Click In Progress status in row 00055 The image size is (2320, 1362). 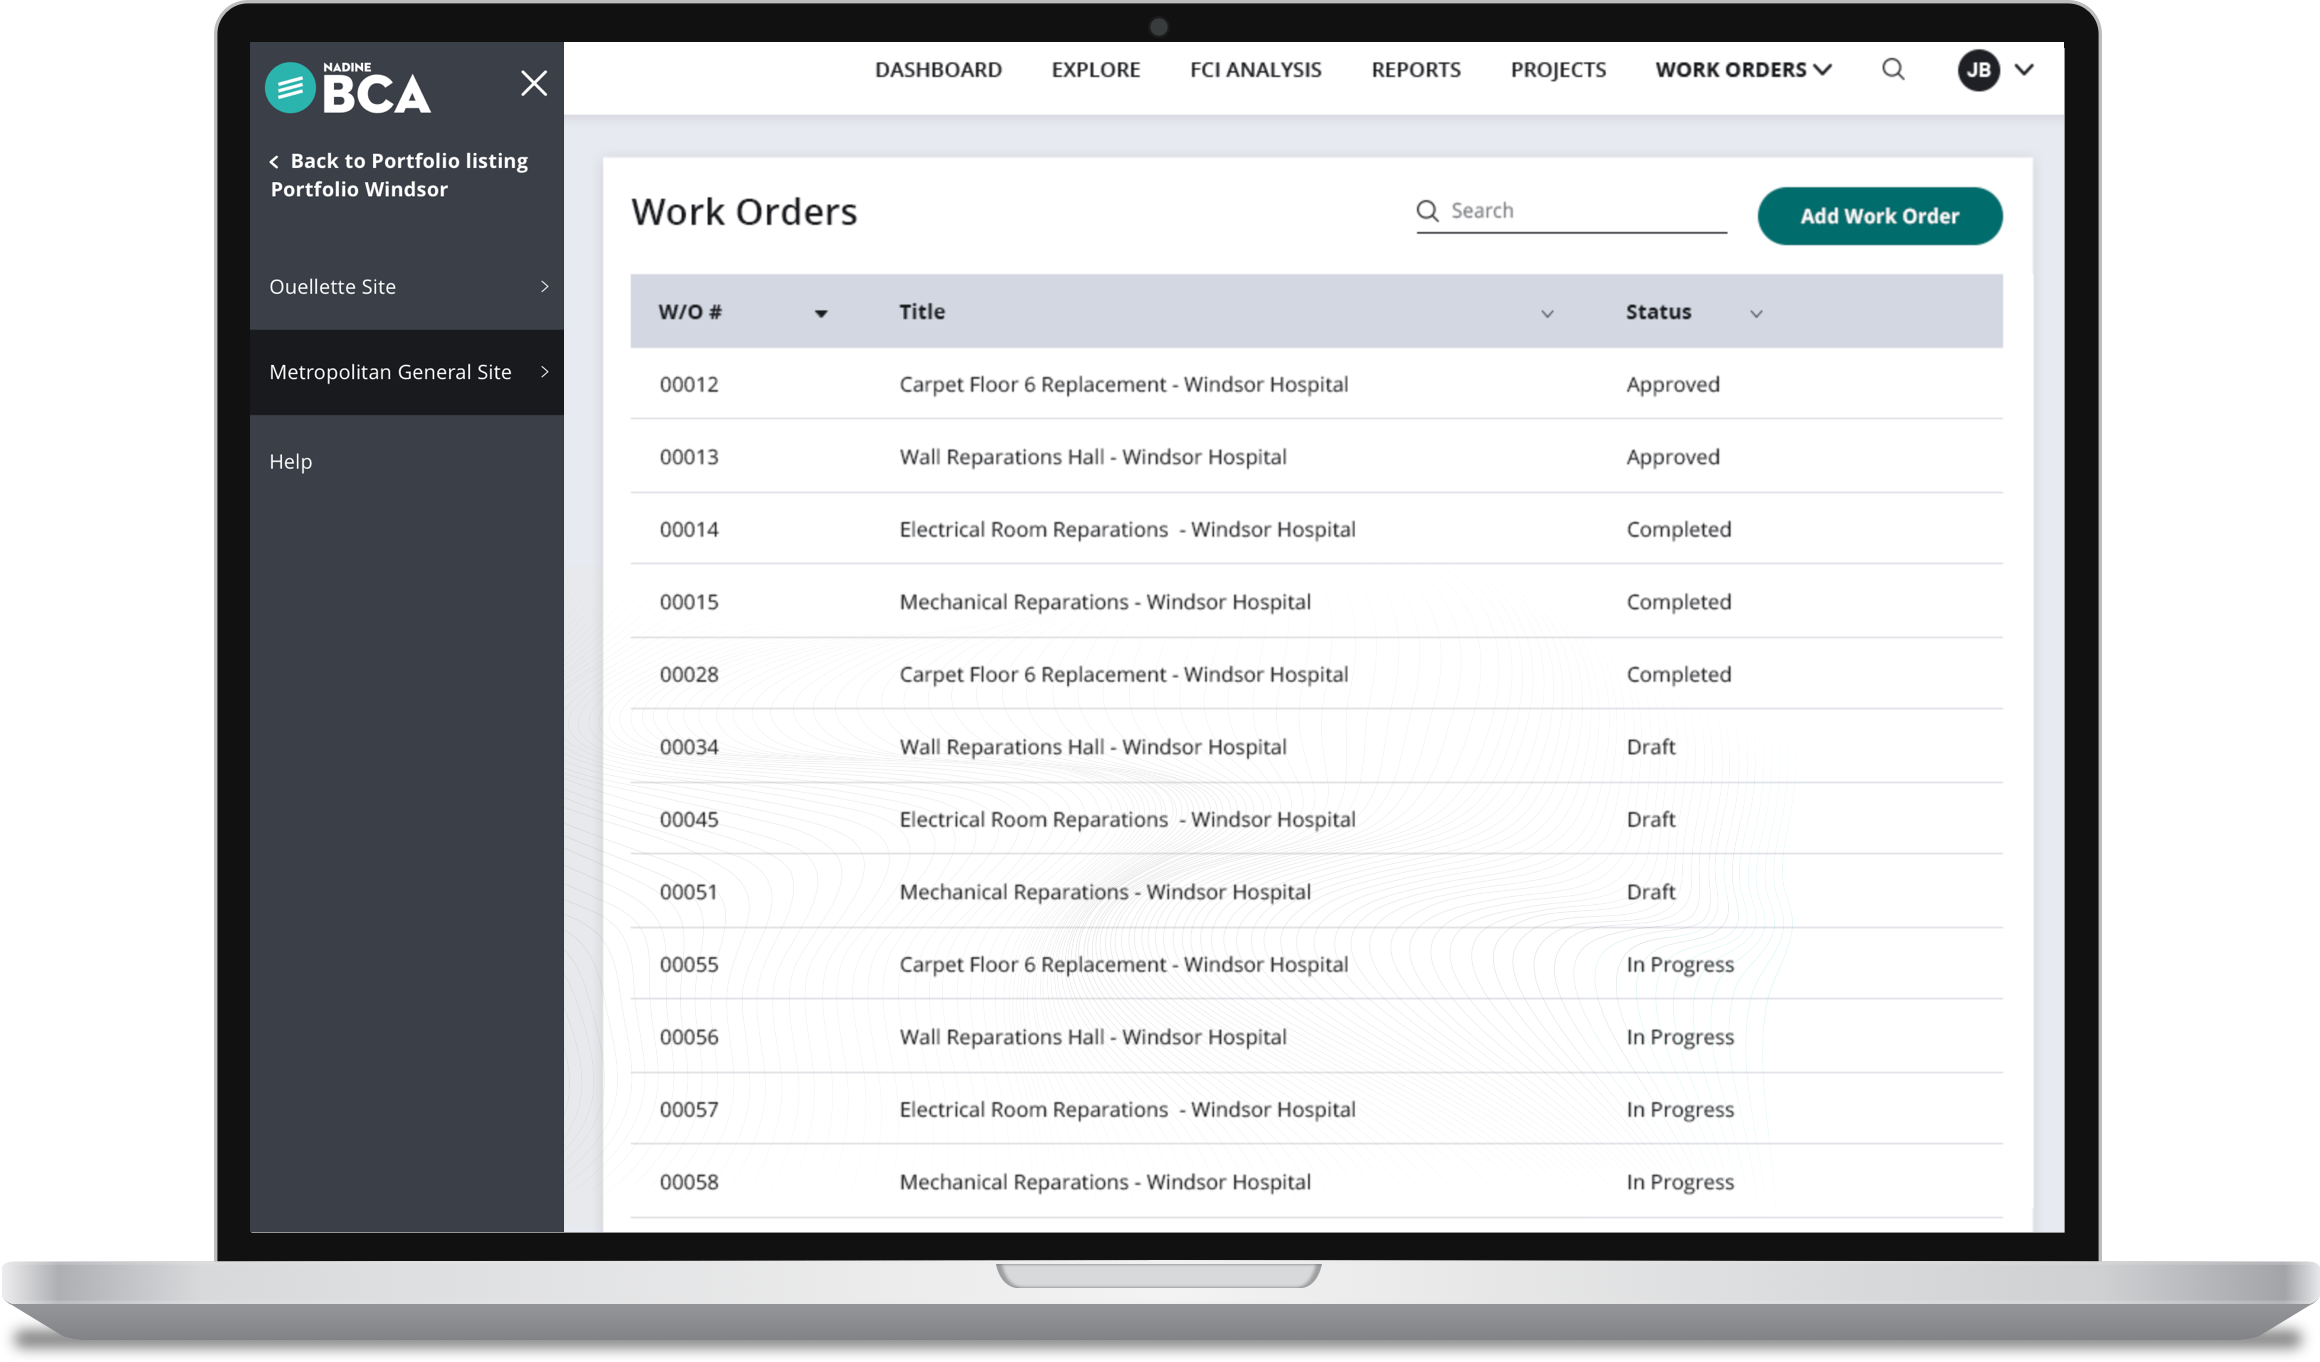click(x=1679, y=965)
